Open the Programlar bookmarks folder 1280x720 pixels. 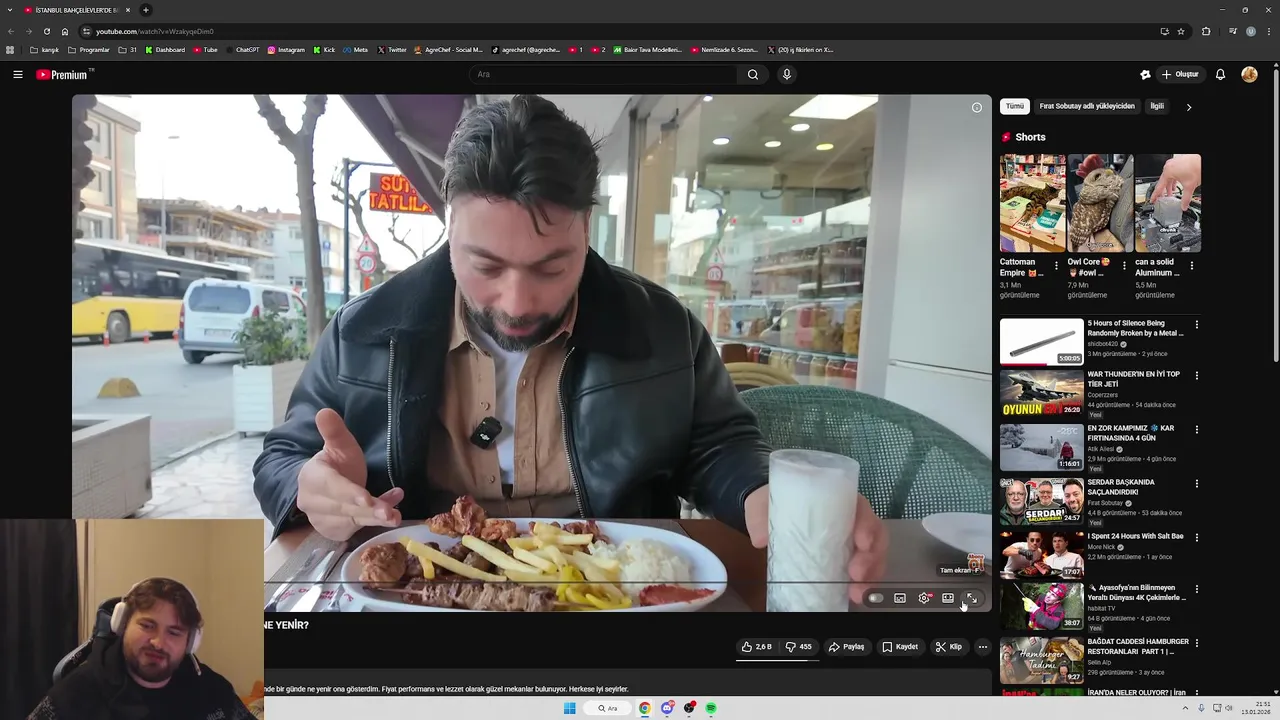coord(89,50)
